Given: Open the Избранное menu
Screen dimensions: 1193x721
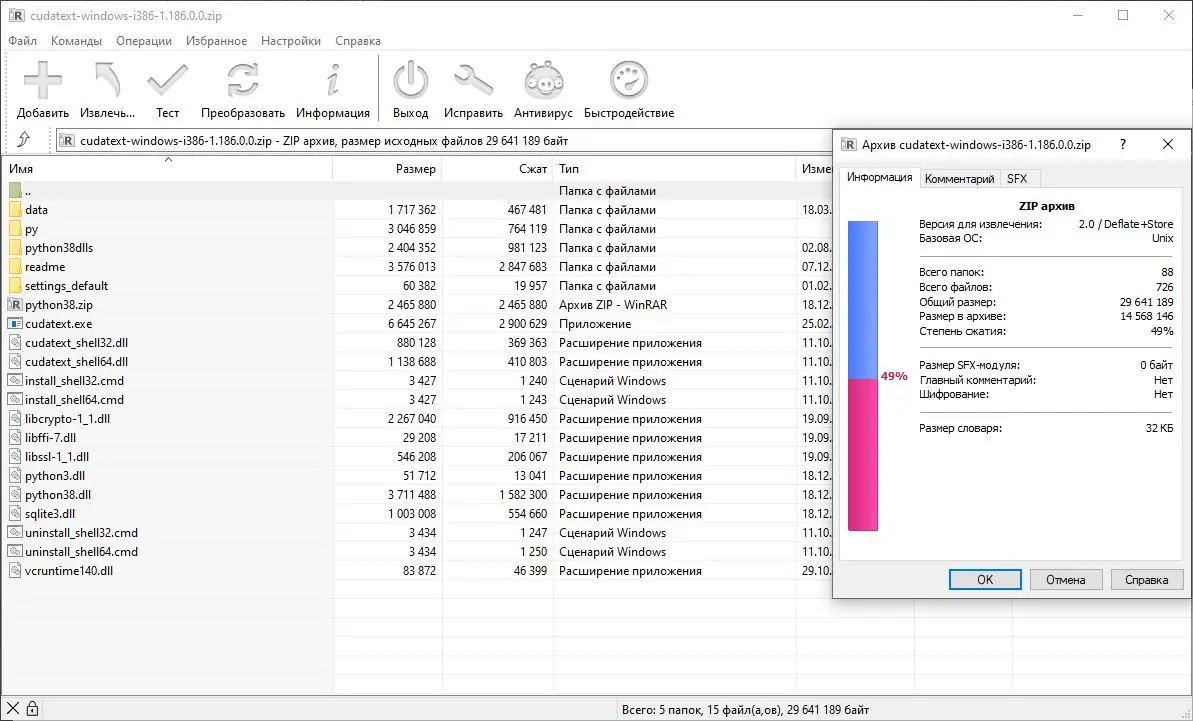Looking at the screenshot, I should click(216, 41).
